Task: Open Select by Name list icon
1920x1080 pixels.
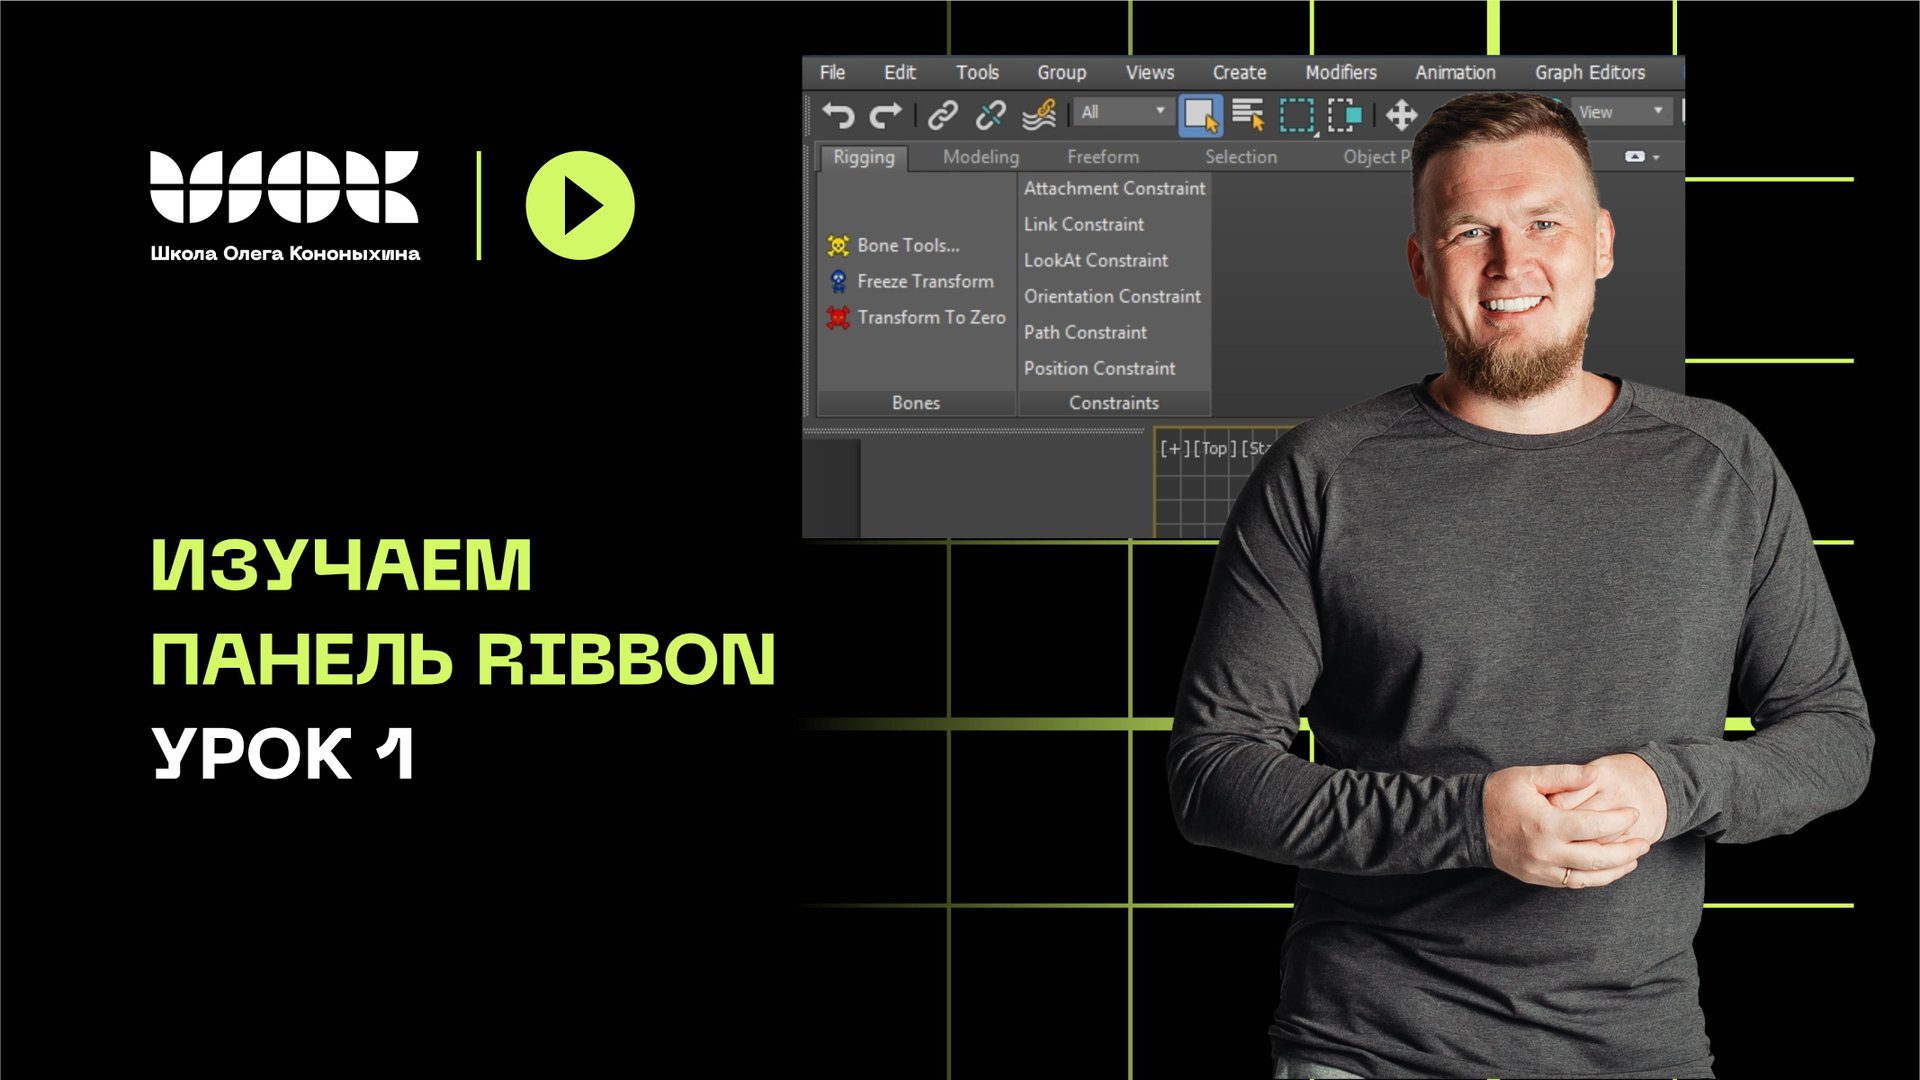Action: [1248, 115]
